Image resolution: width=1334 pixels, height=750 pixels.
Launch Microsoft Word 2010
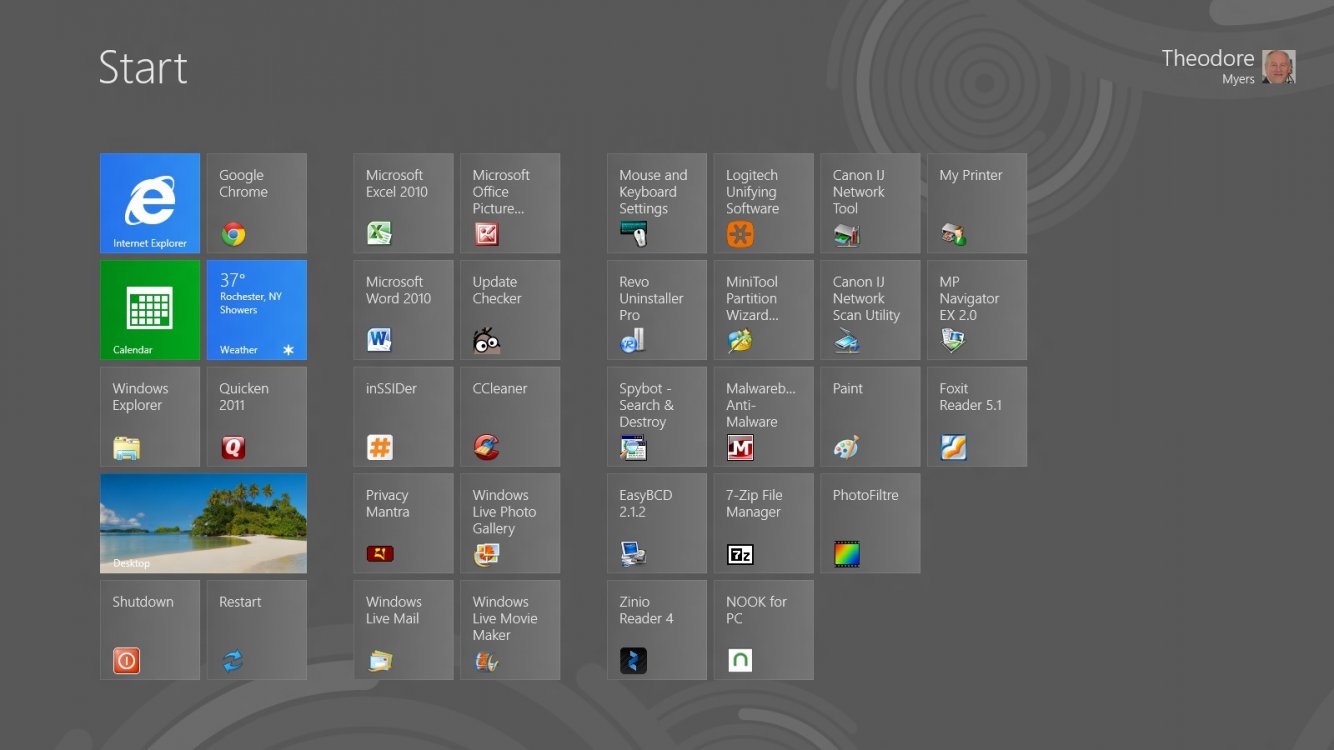point(403,310)
